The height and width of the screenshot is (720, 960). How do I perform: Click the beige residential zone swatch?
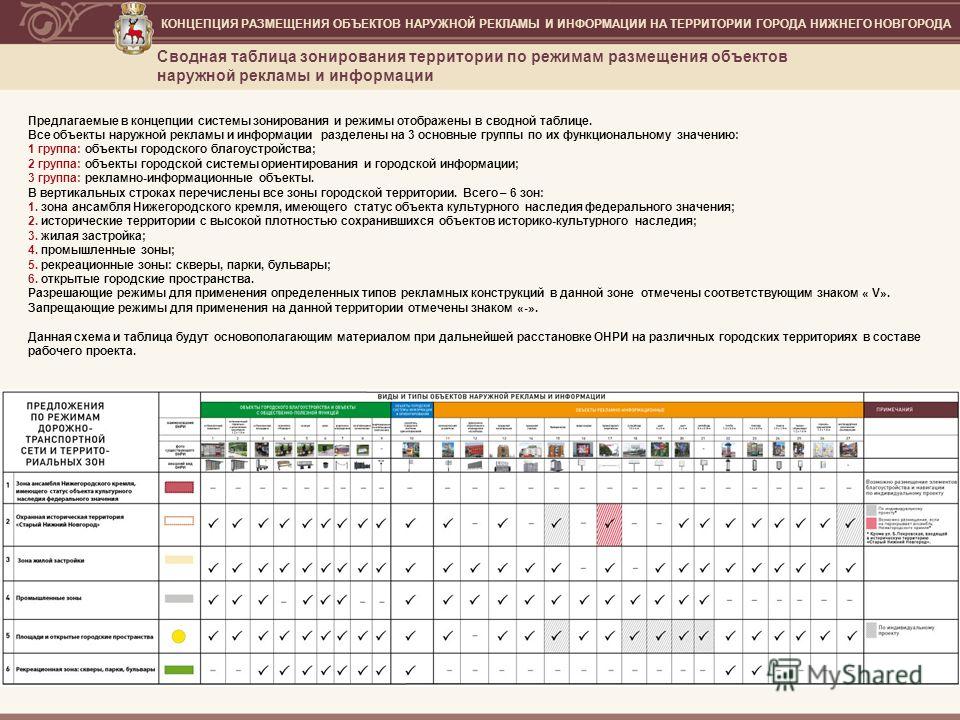pos(179,560)
